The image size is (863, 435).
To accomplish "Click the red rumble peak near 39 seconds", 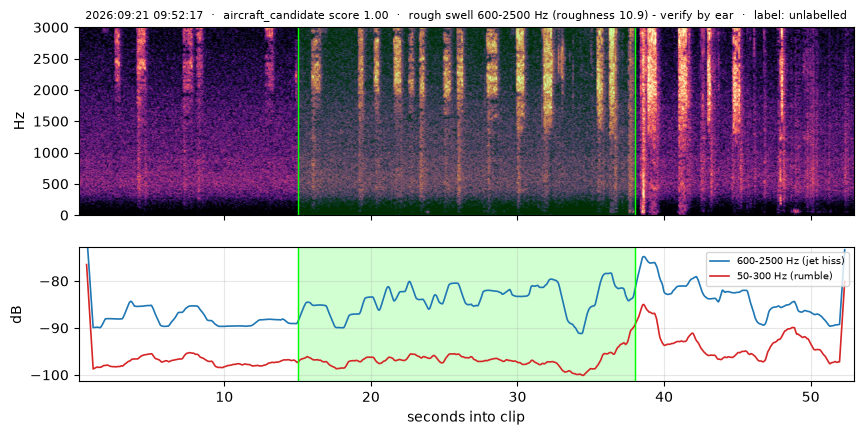I will pos(643,304).
